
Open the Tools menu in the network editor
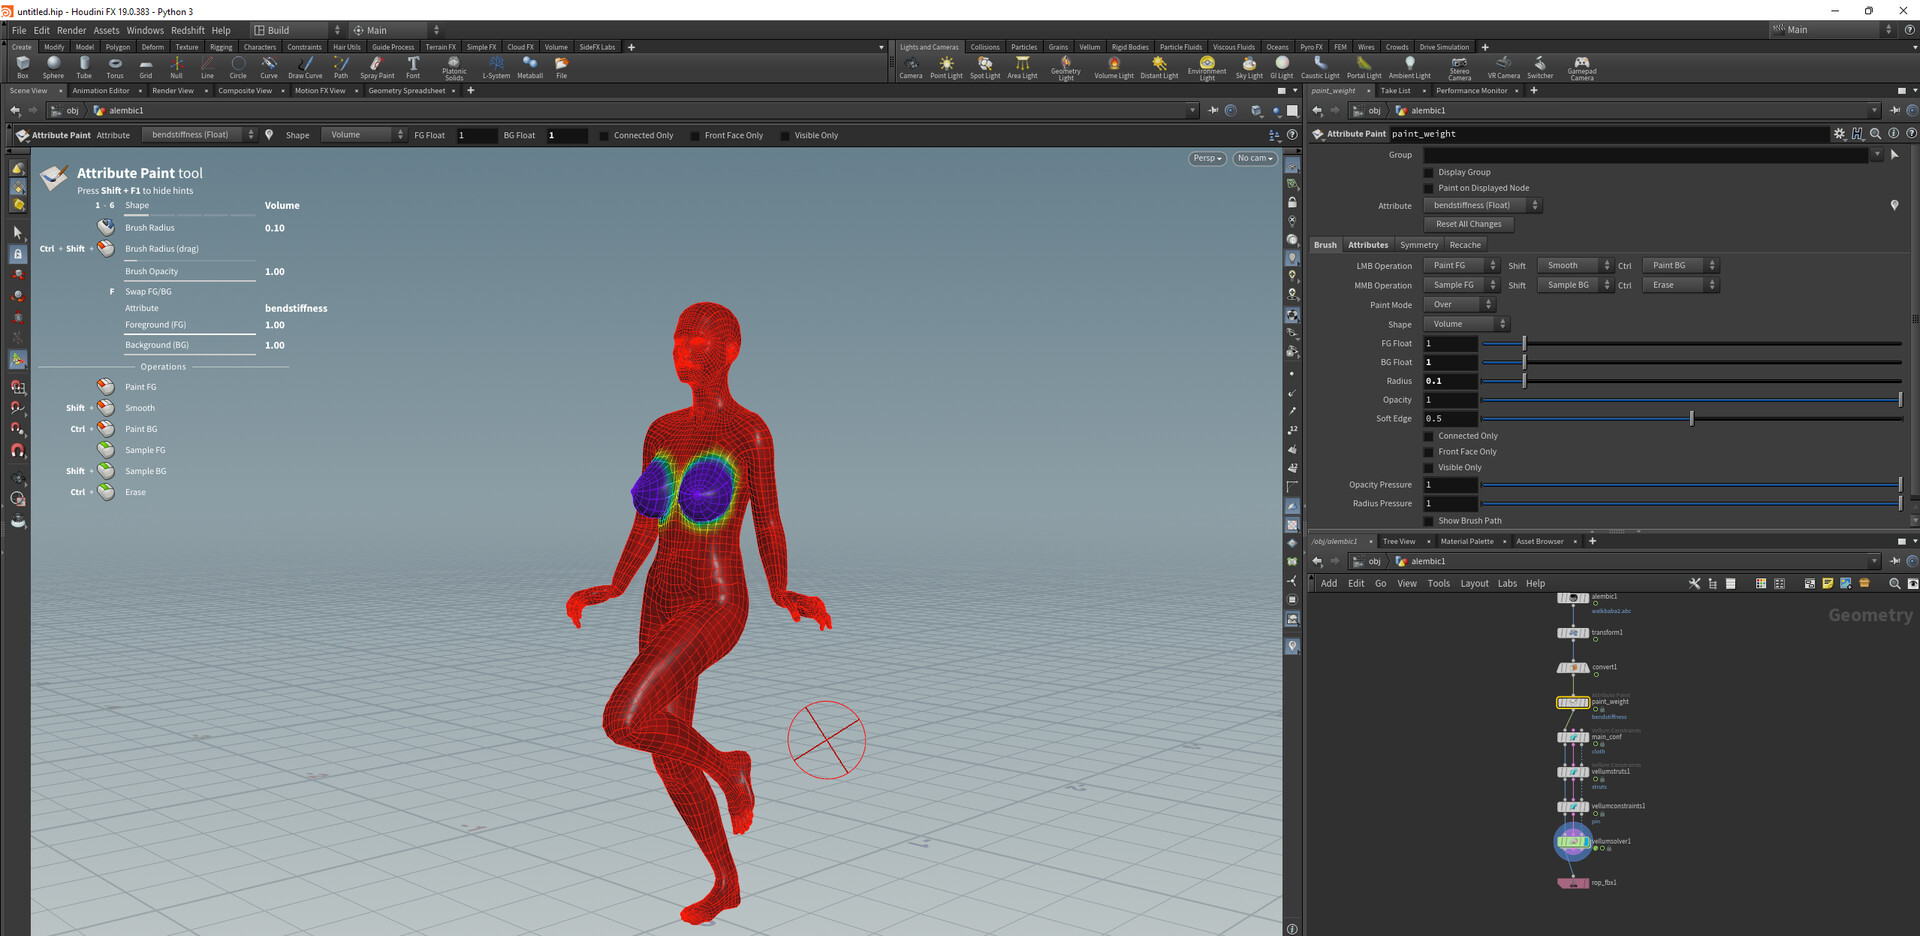1438,583
